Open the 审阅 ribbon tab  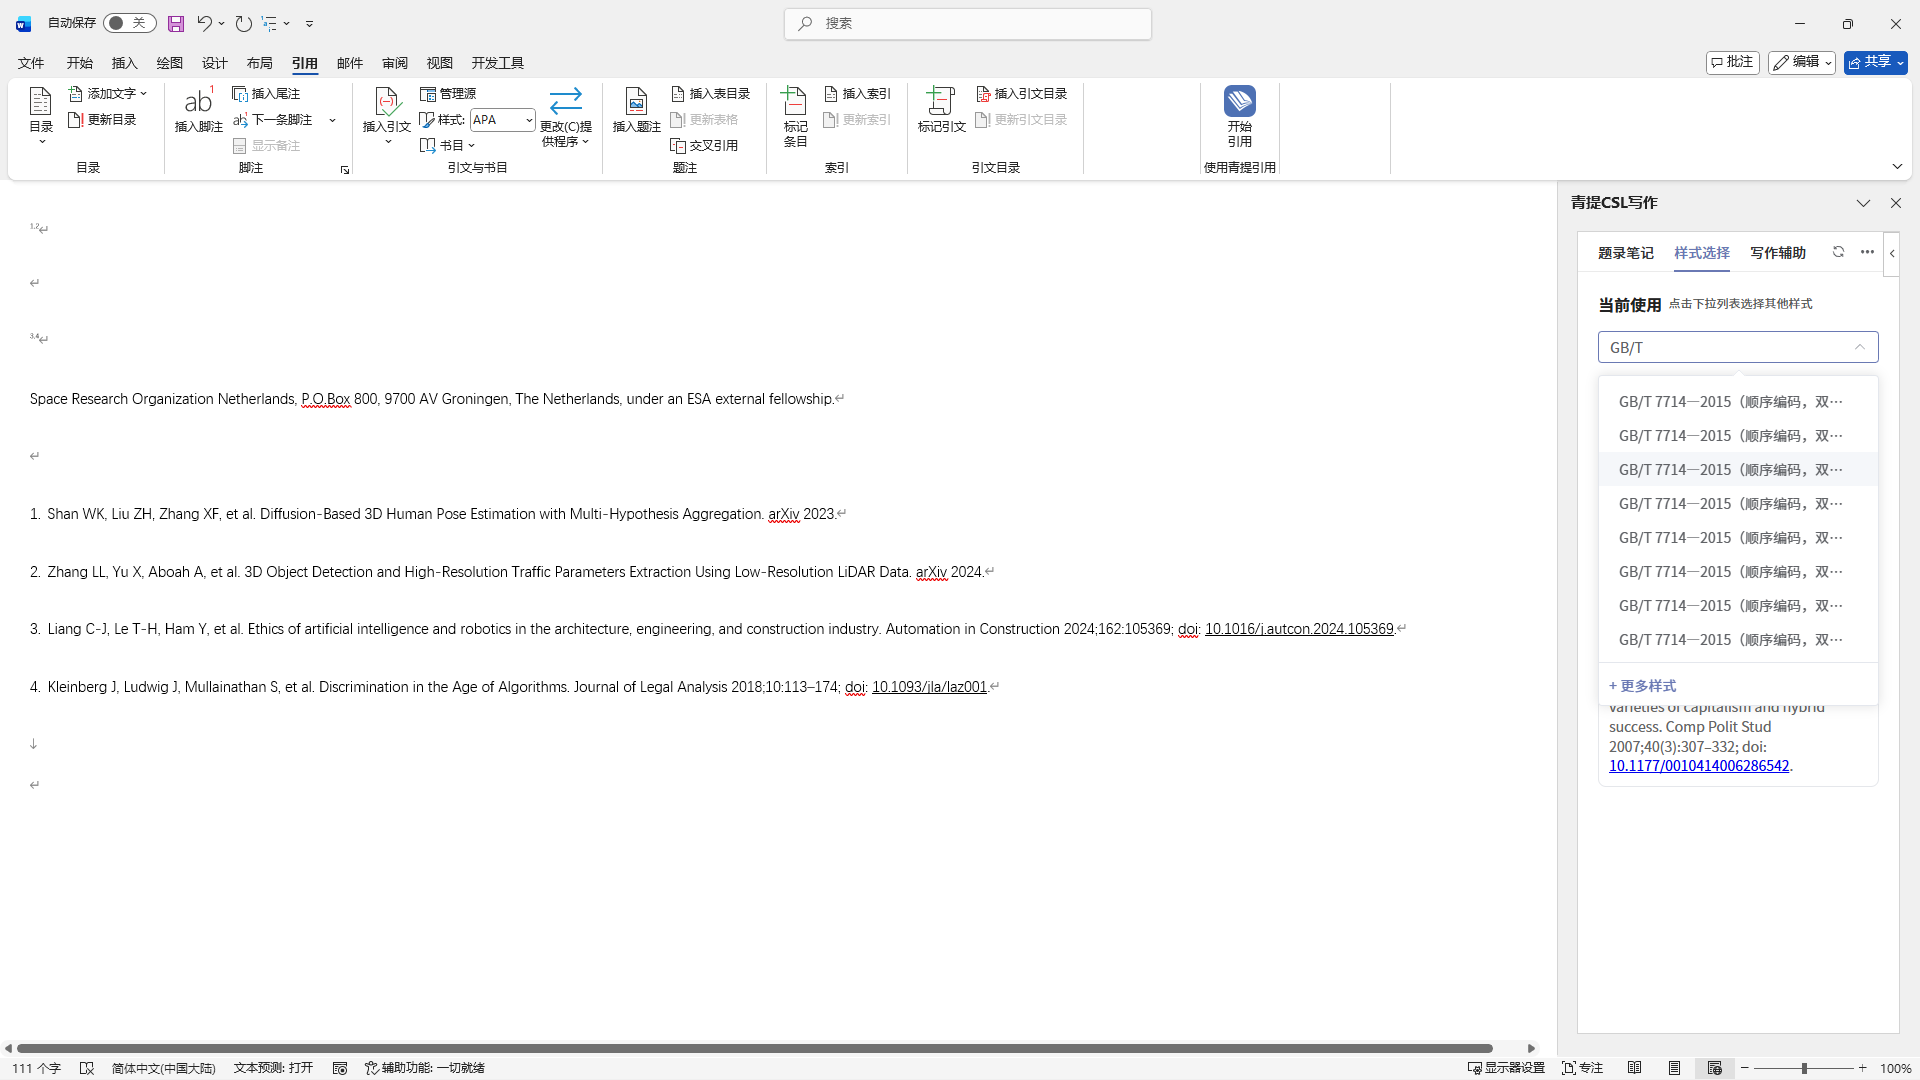[x=394, y=63]
